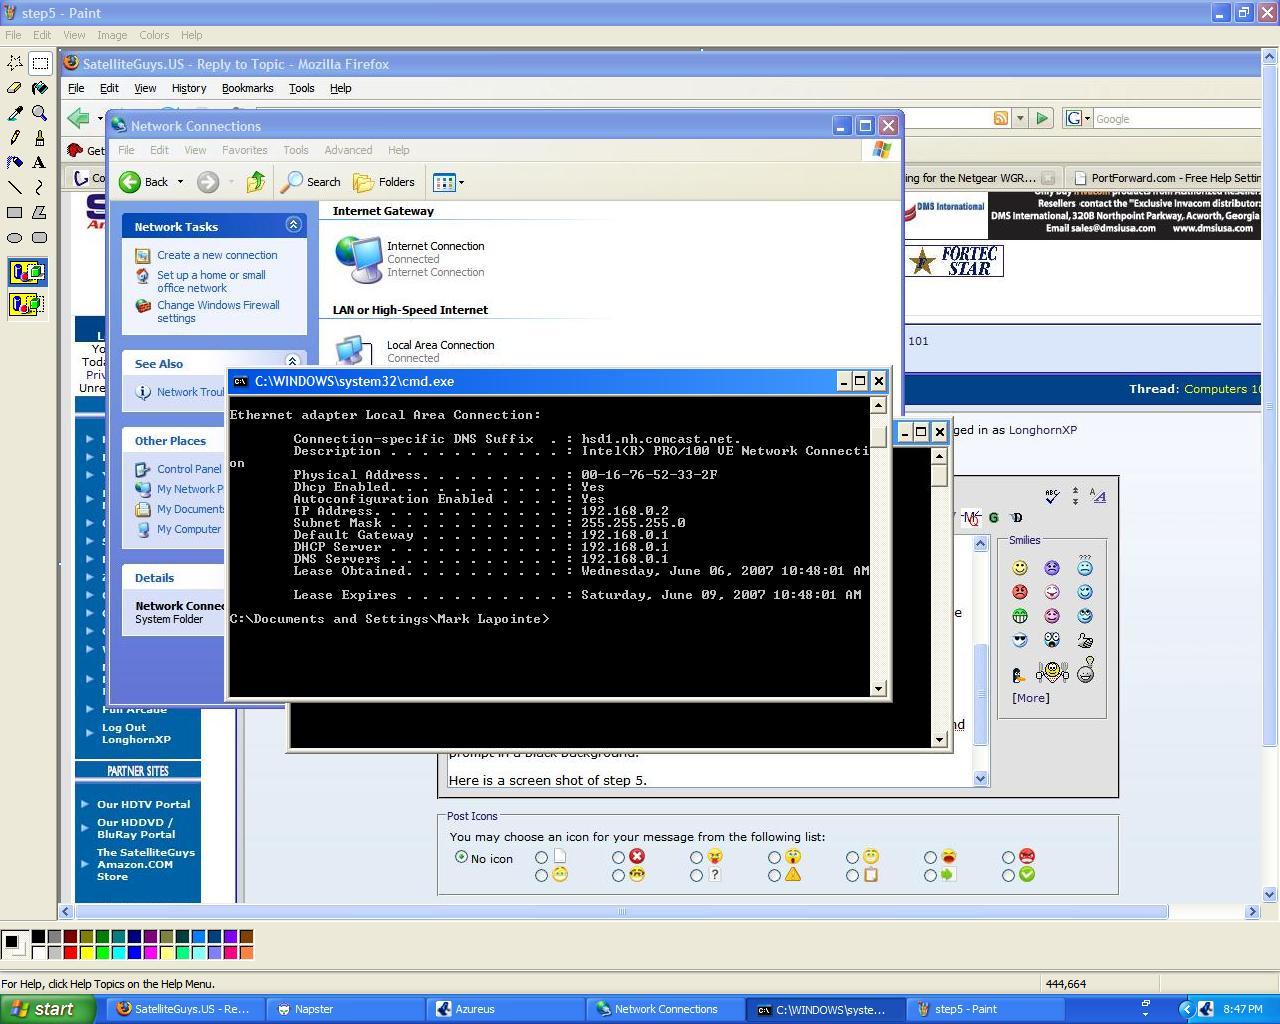The height and width of the screenshot is (1024, 1280).
Task: Select the clipboard post icon radio button
Action: click(852, 875)
